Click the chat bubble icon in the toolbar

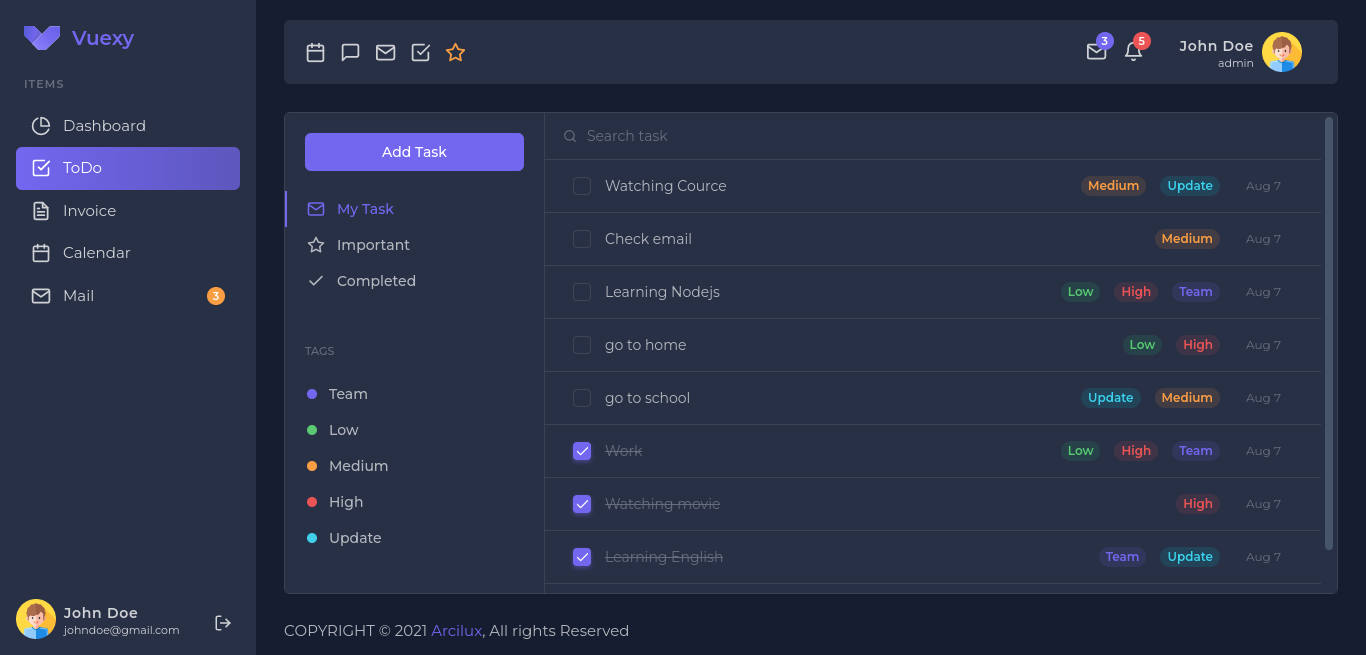coord(350,52)
